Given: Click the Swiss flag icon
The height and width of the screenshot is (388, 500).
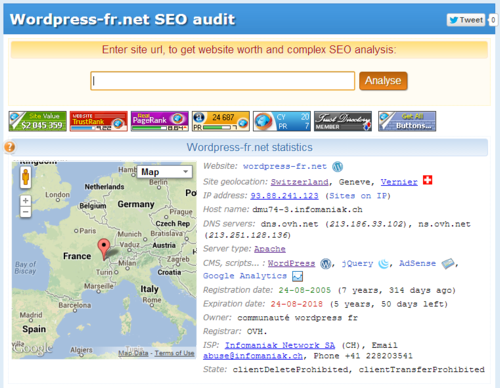Looking at the screenshot, I should pos(427,180).
